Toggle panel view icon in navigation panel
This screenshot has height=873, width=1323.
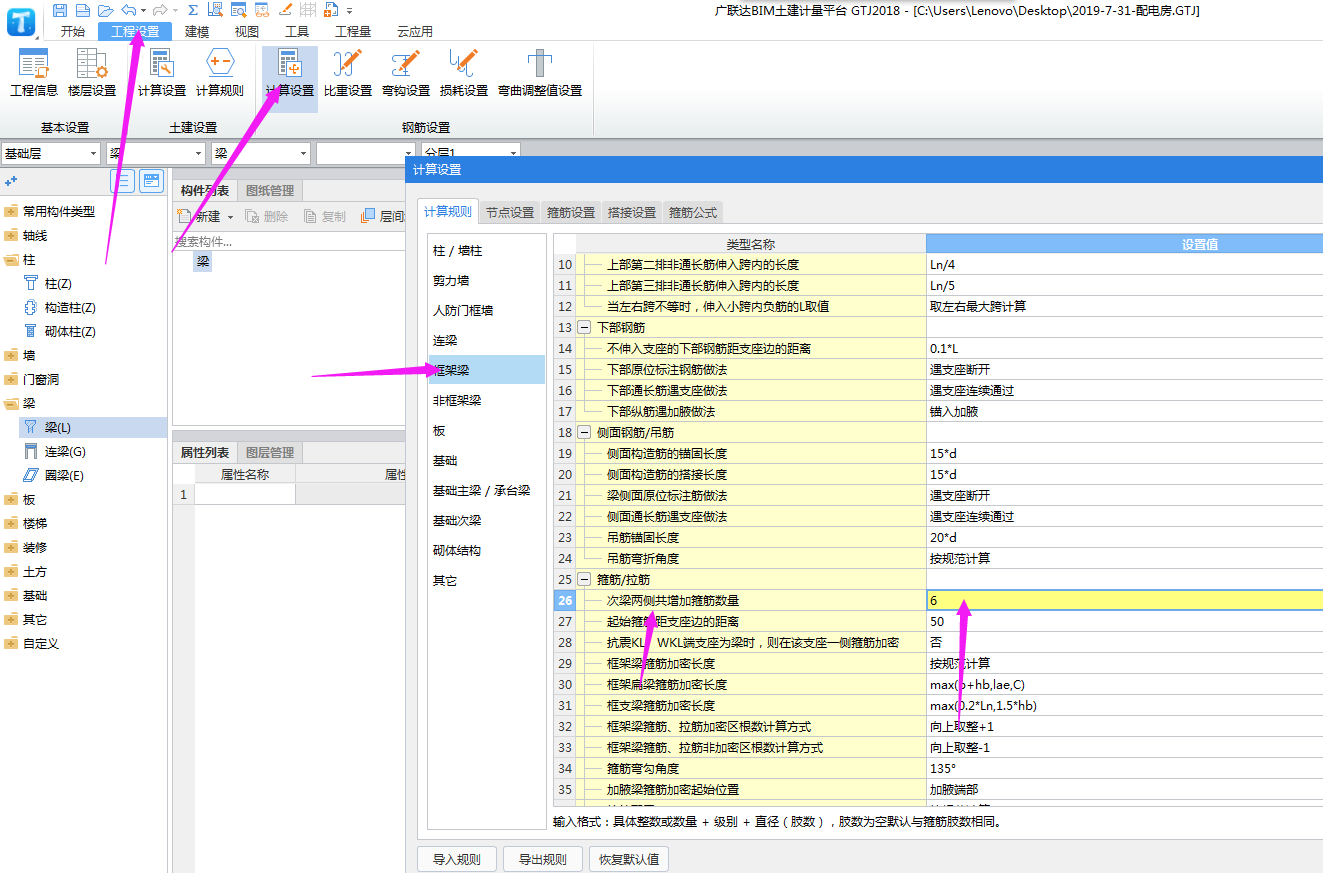click(151, 181)
